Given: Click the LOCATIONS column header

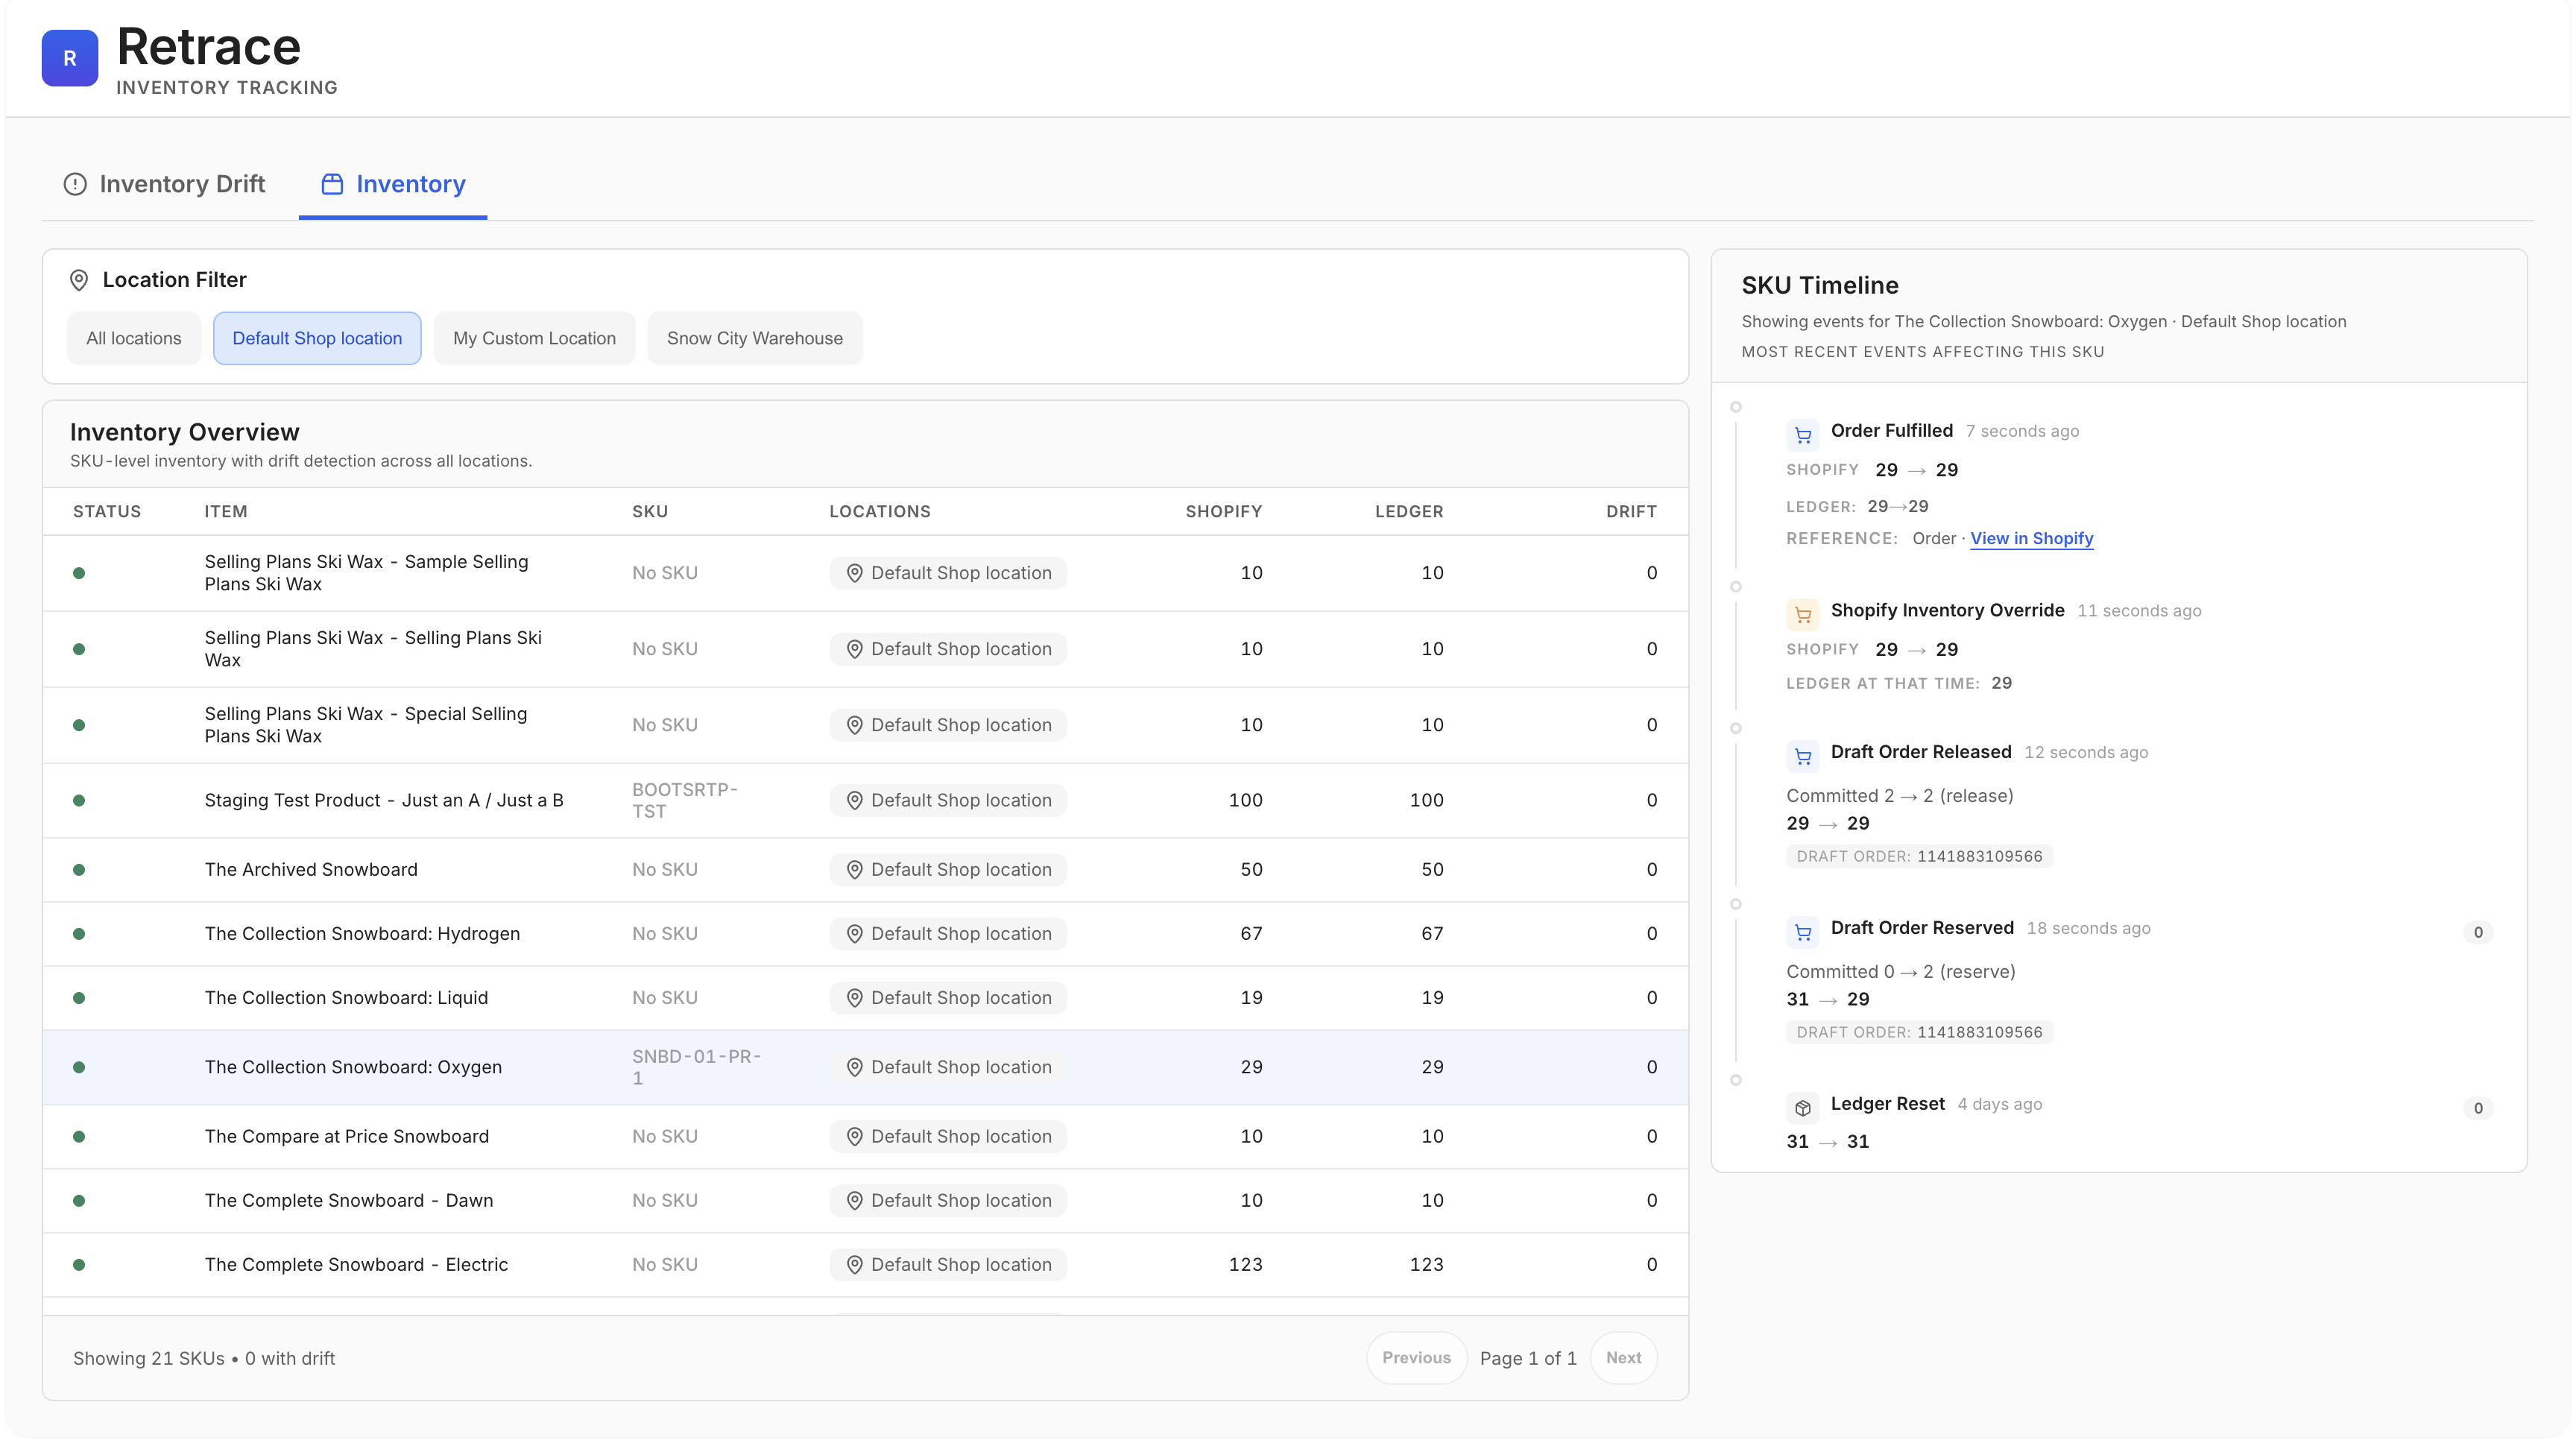Looking at the screenshot, I should click(880, 511).
